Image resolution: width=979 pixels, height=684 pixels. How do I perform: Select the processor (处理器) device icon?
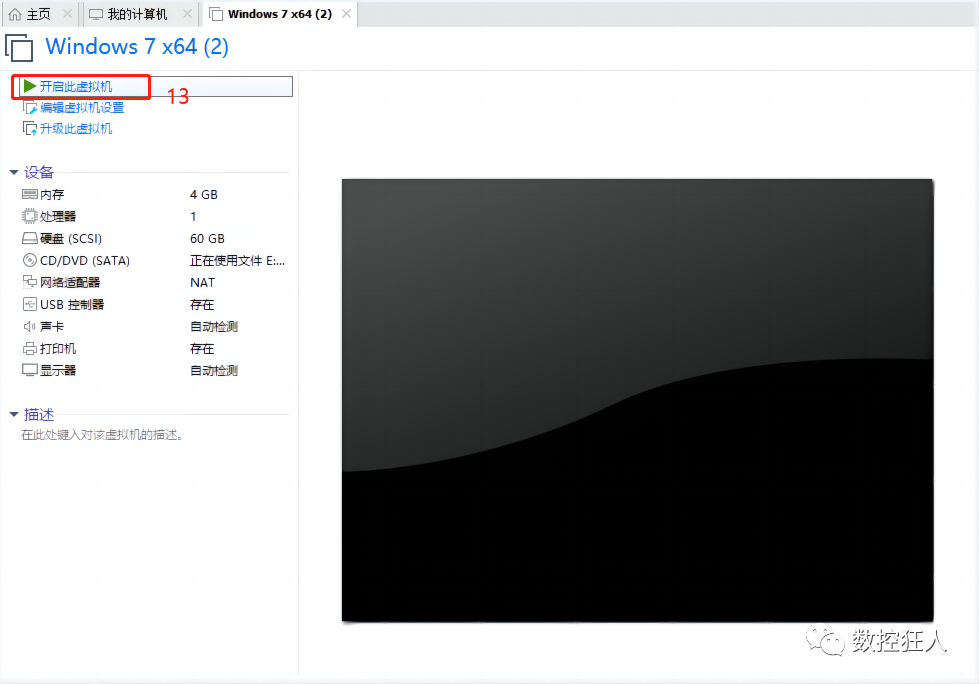point(29,216)
